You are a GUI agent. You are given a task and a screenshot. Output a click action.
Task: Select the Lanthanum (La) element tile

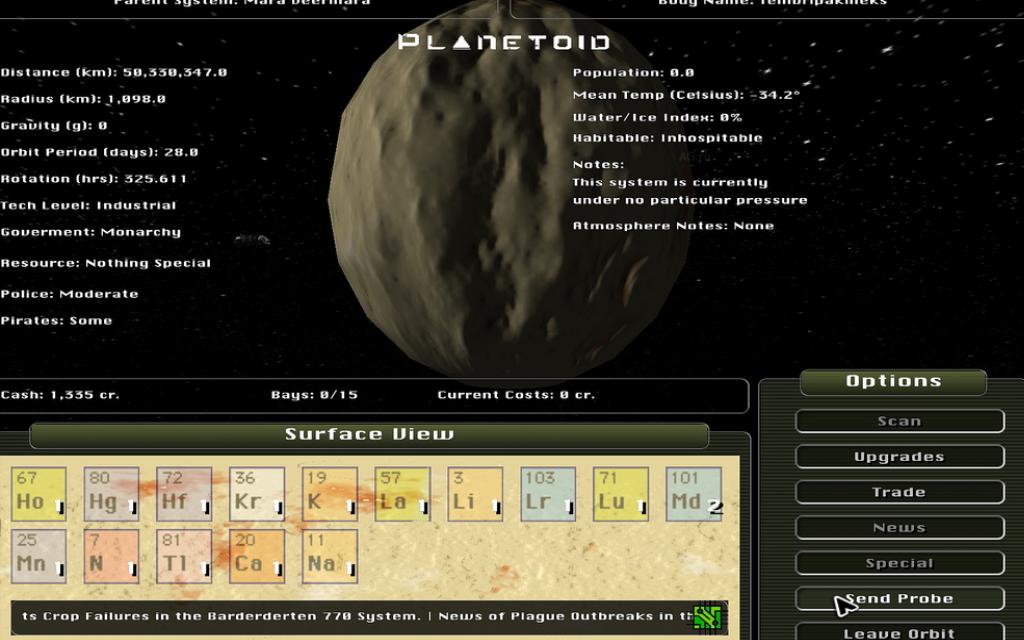(403, 494)
